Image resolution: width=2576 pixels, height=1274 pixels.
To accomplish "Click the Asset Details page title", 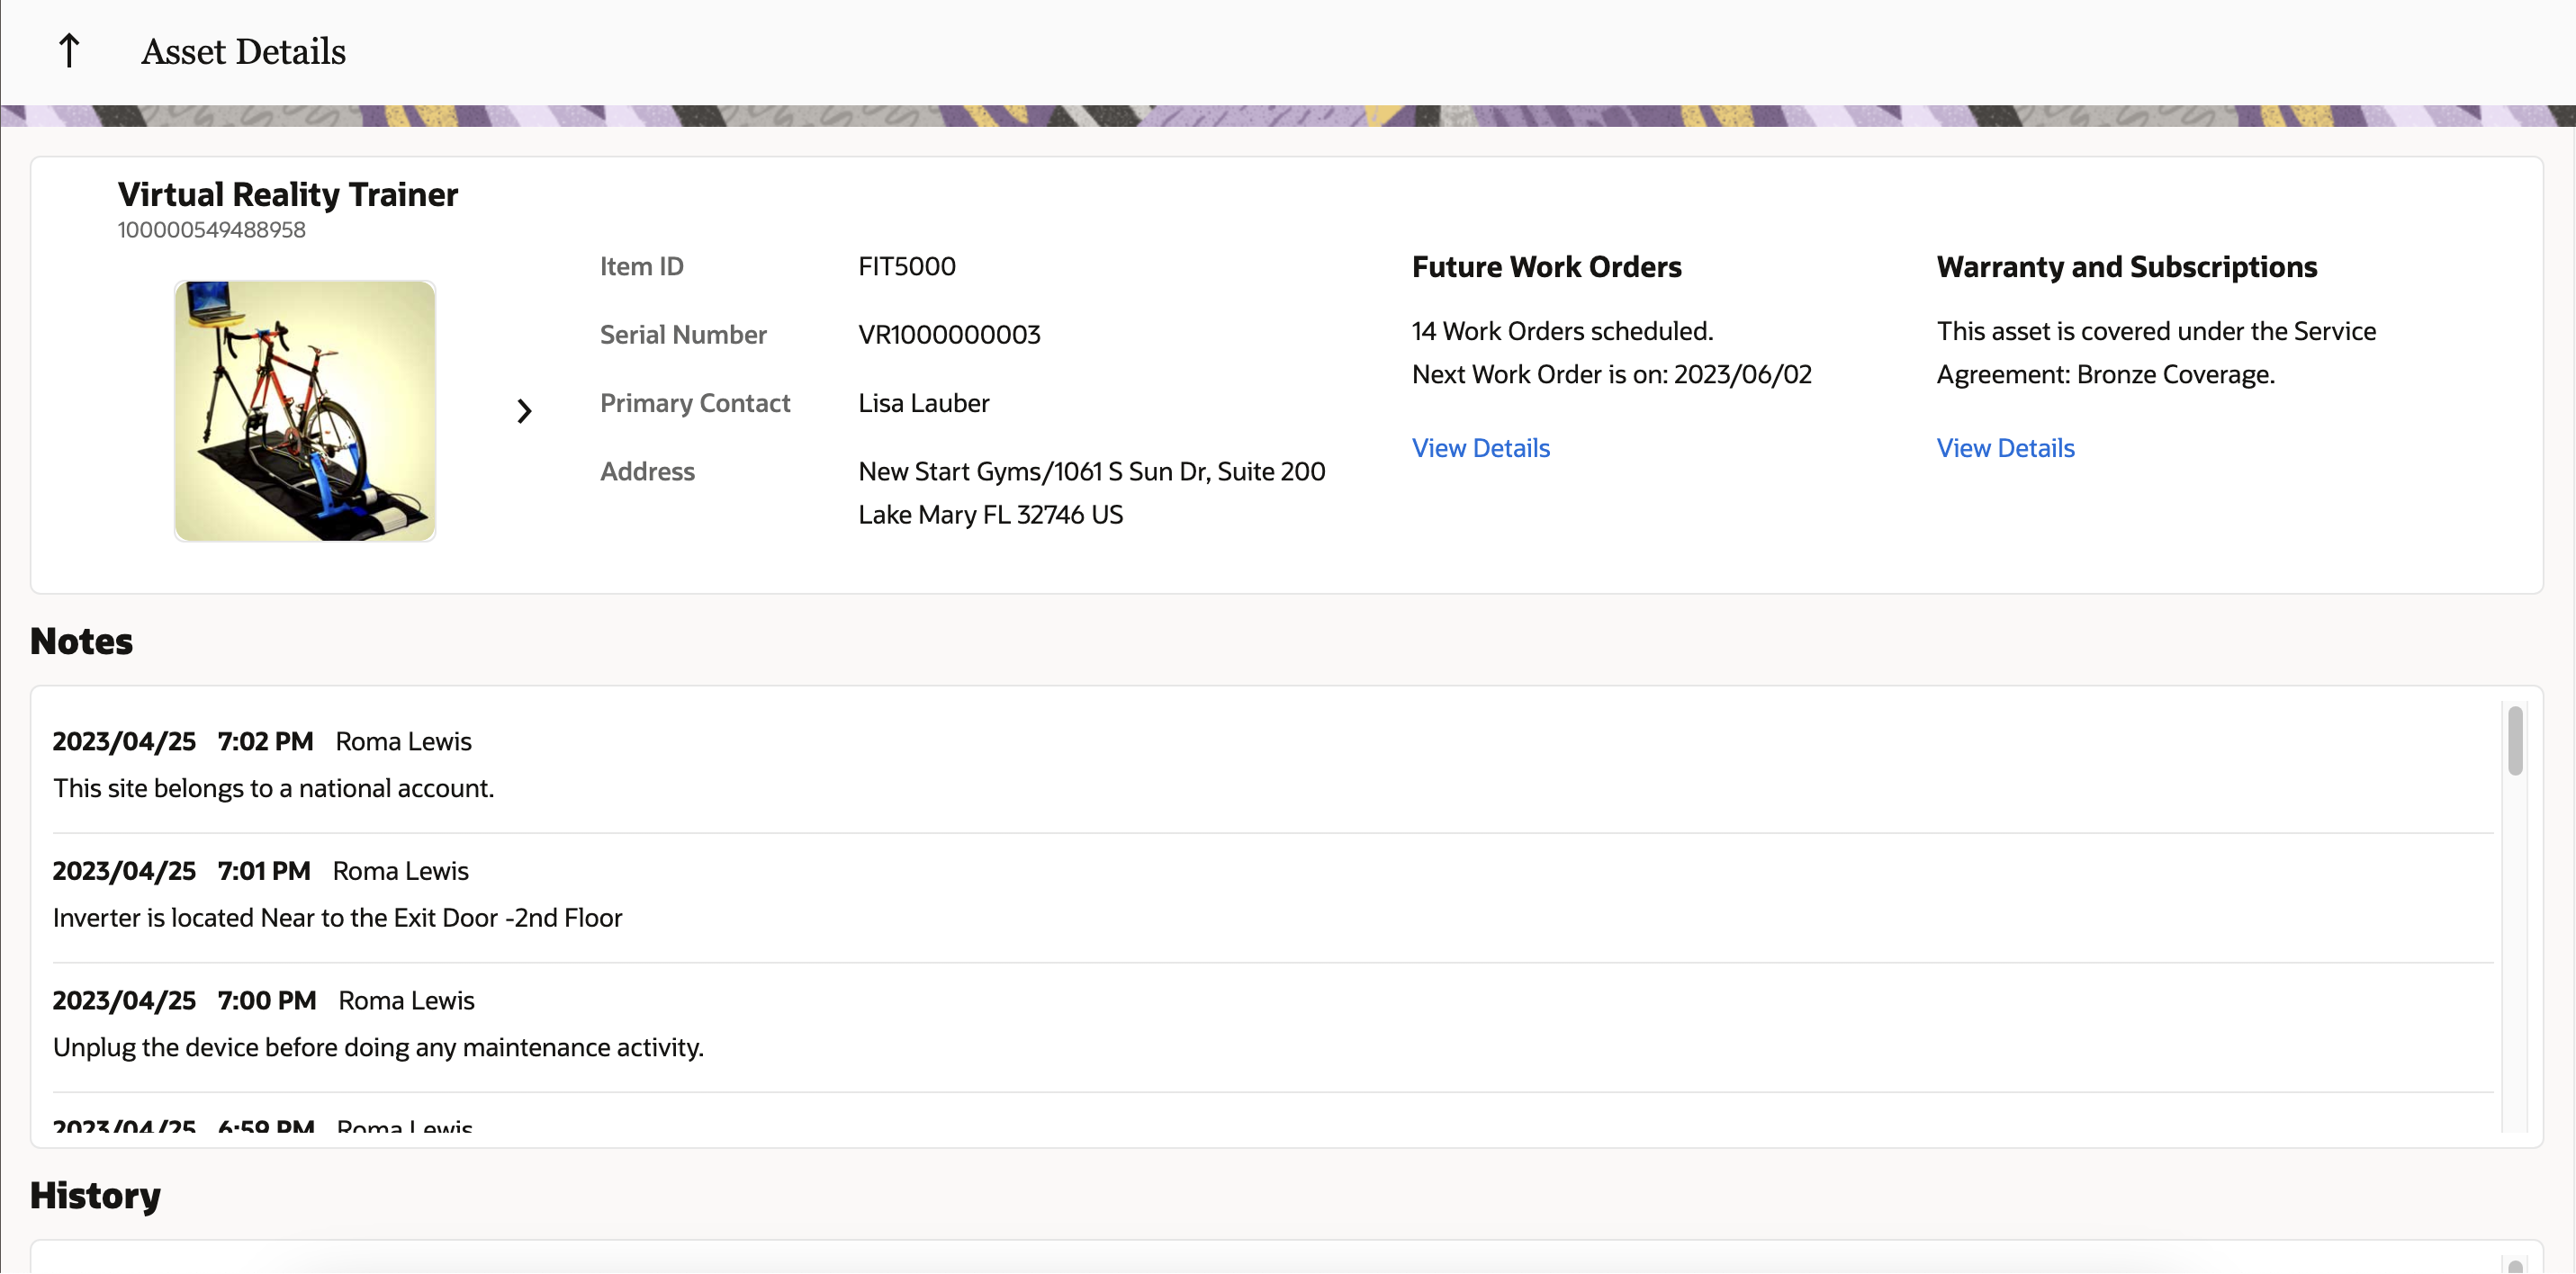I will click(x=243, y=51).
